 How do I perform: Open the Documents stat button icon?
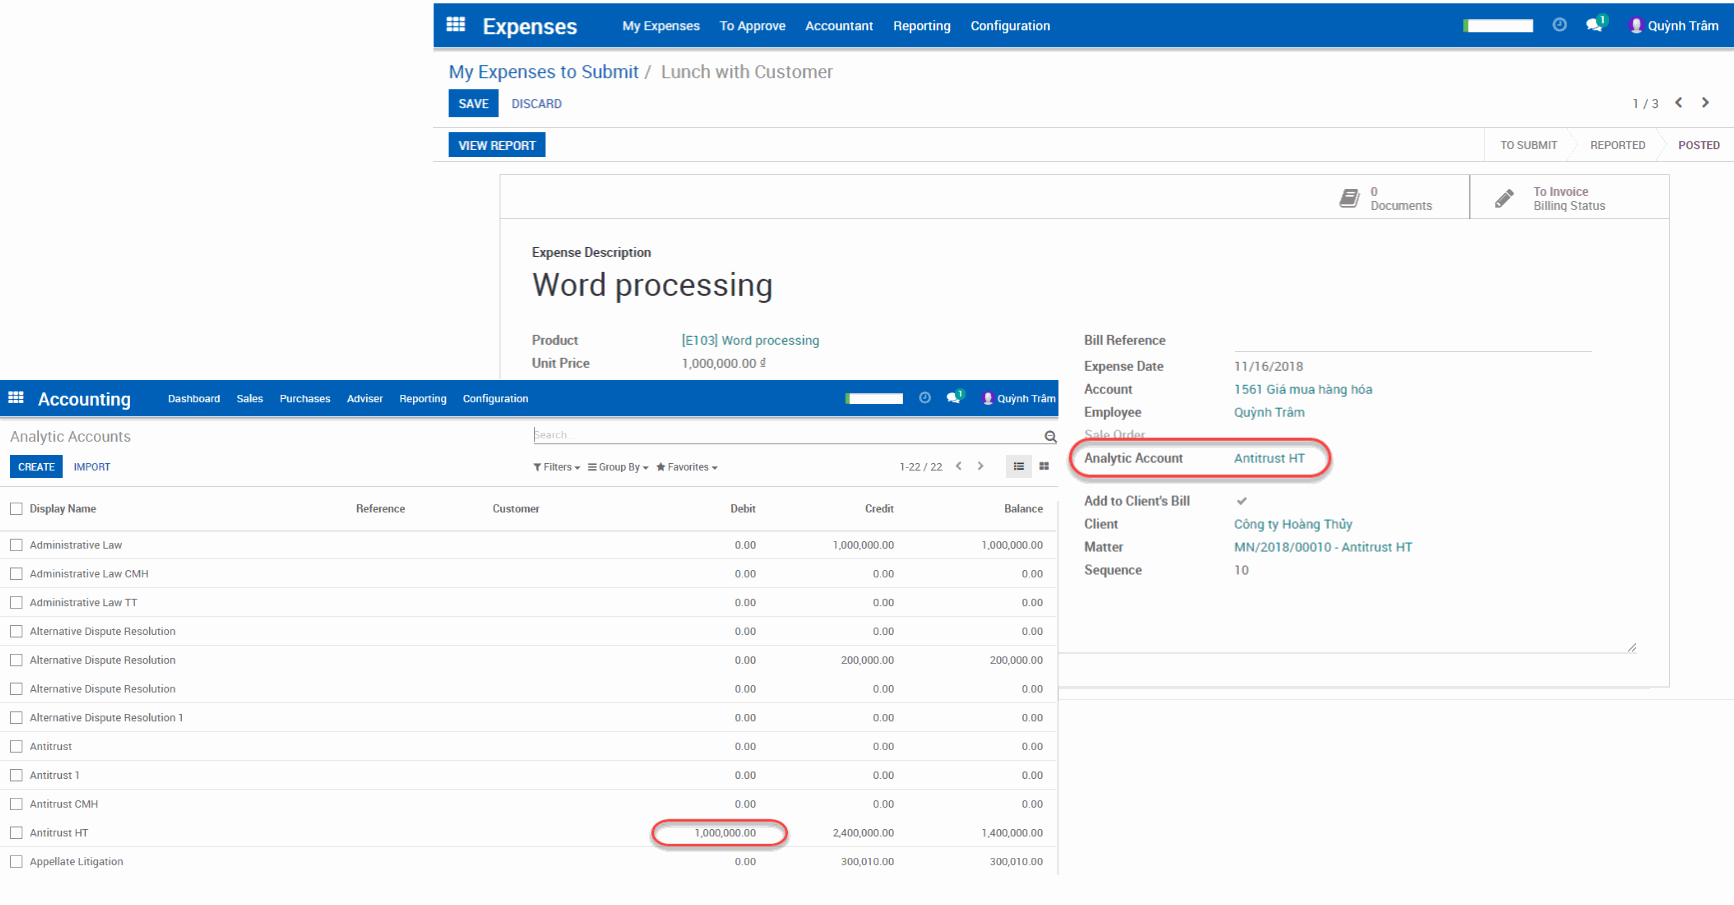(x=1352, y=197)
